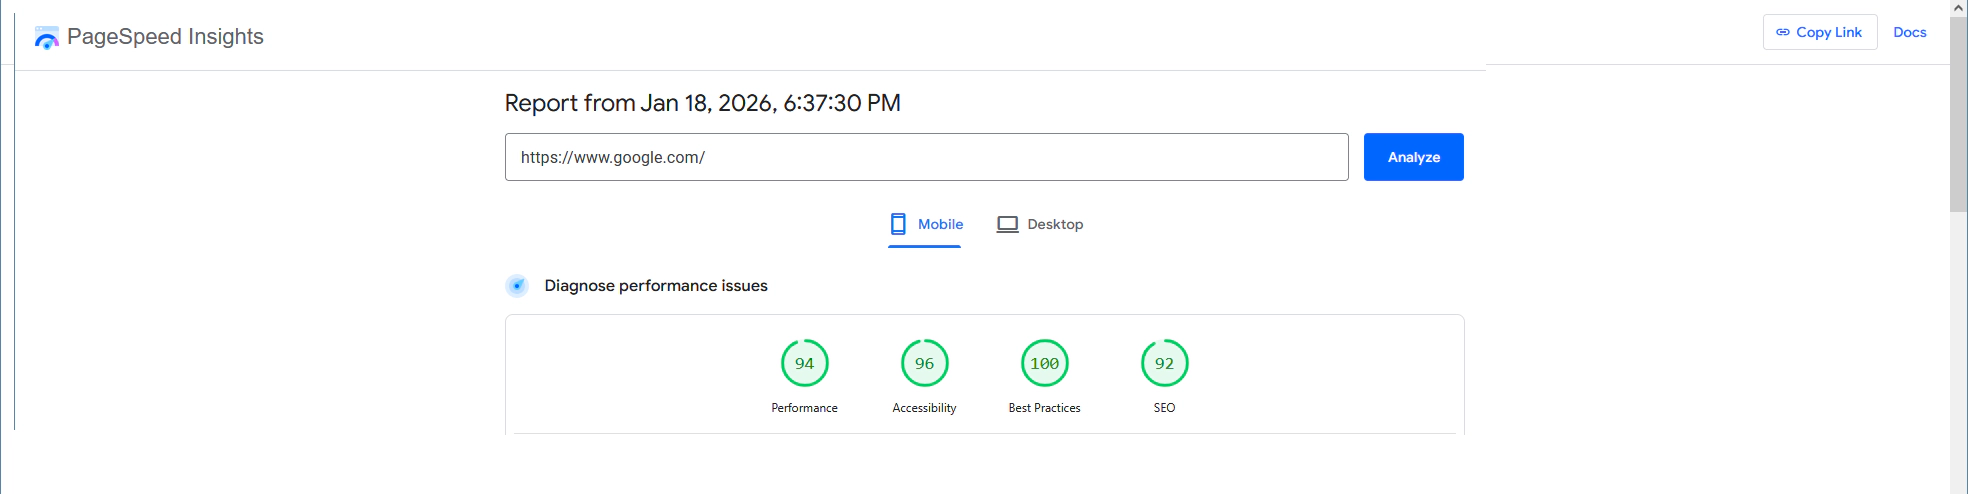Click the mobile phone icon
Screen dimensions: 1968x494
898,224
